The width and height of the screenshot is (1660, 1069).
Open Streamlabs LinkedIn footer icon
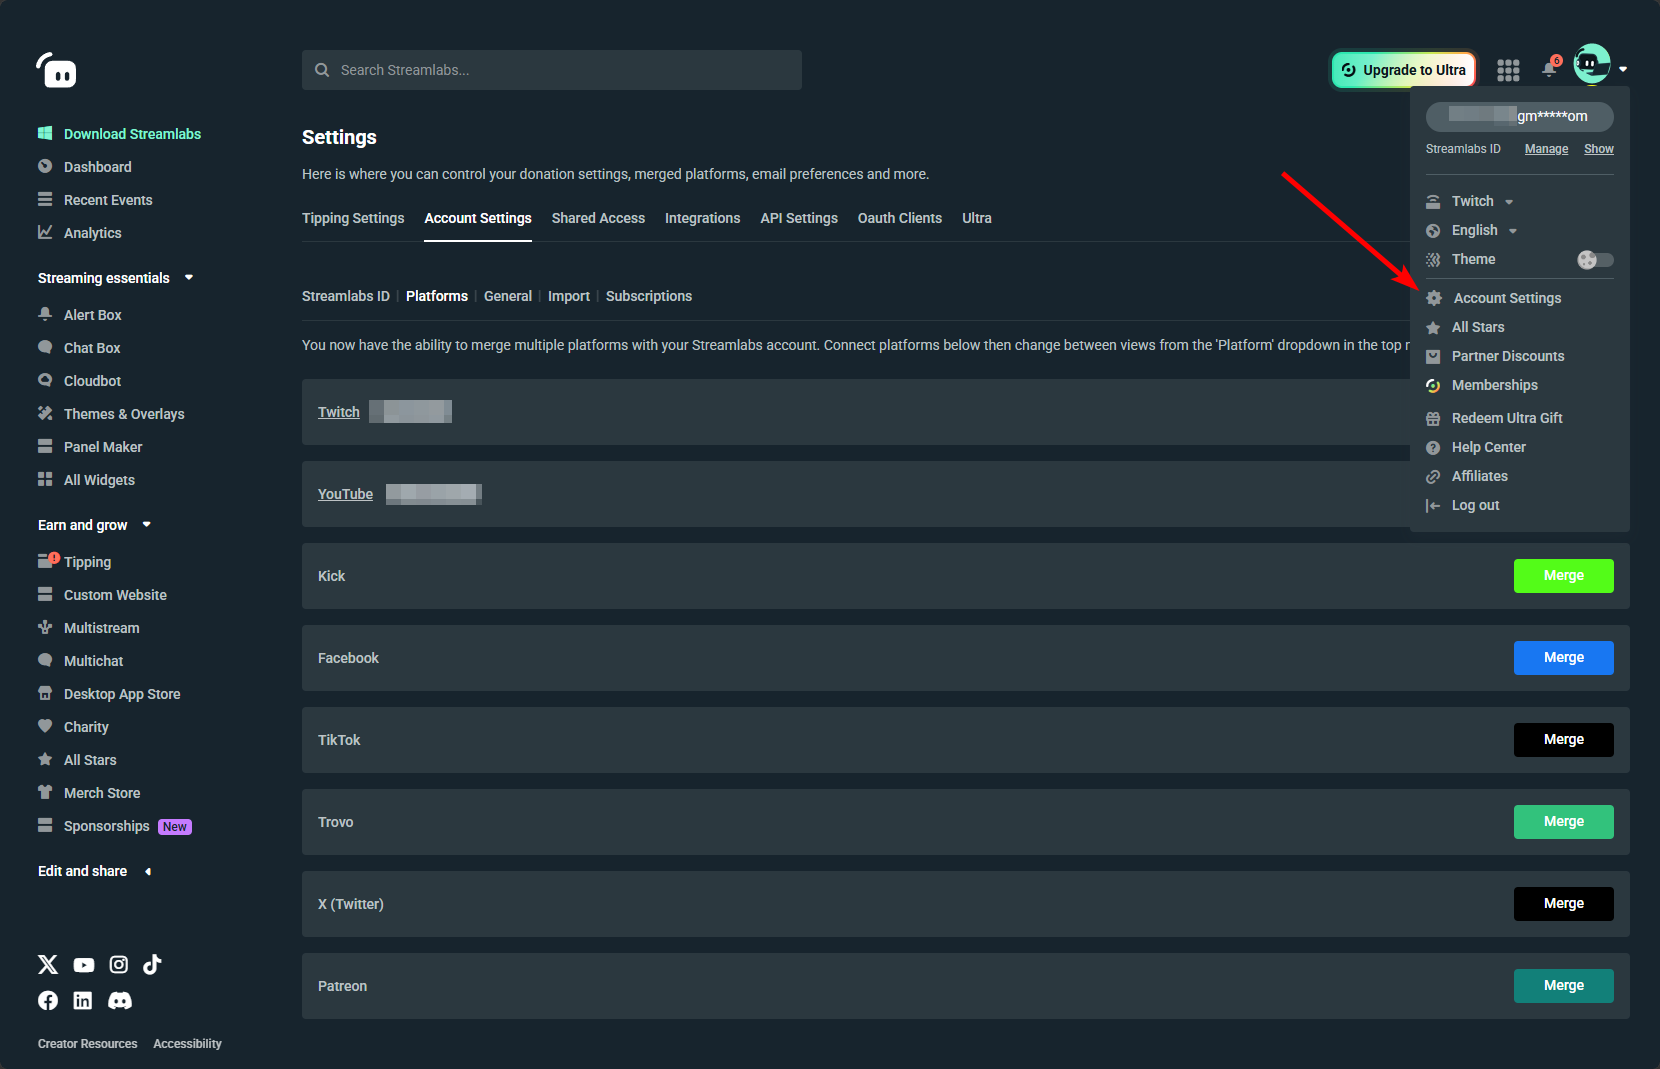click(83, 1000)
